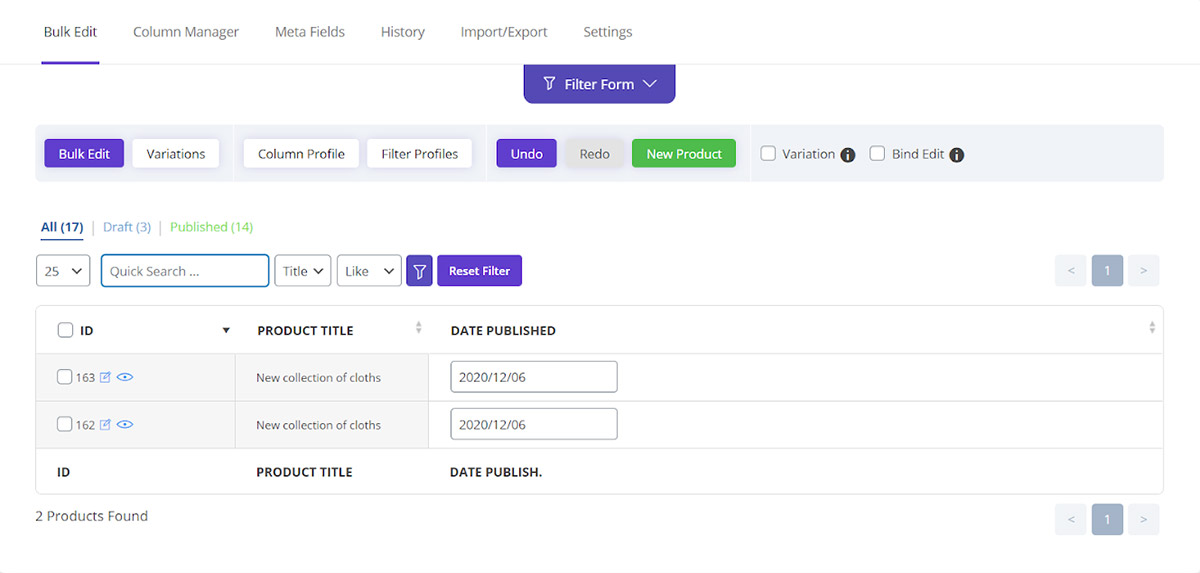Edit date published field for product 163
The width and height of the screenshot is (1200, 573).
[x=534, y=377]
